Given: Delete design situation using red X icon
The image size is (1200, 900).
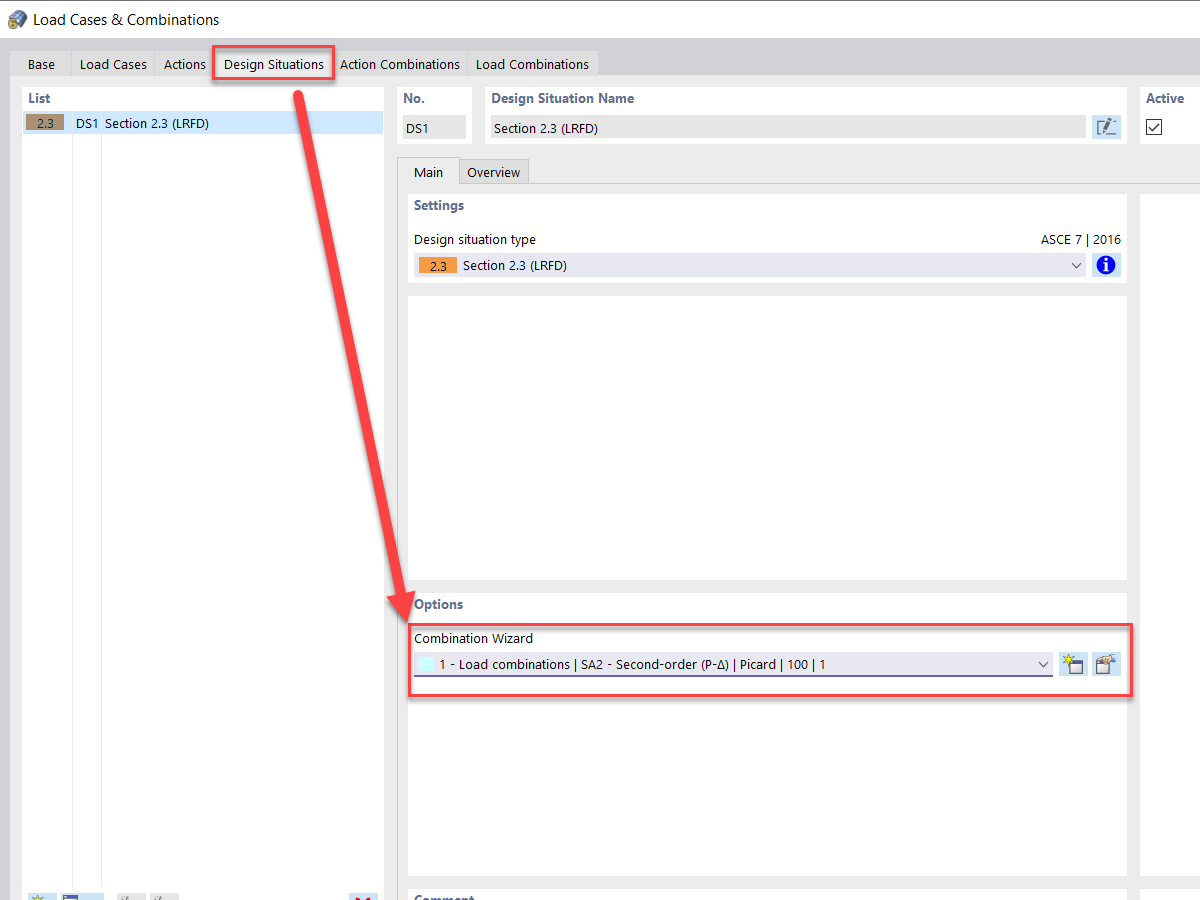Looking at the screenshot, I should coord(362,897).
